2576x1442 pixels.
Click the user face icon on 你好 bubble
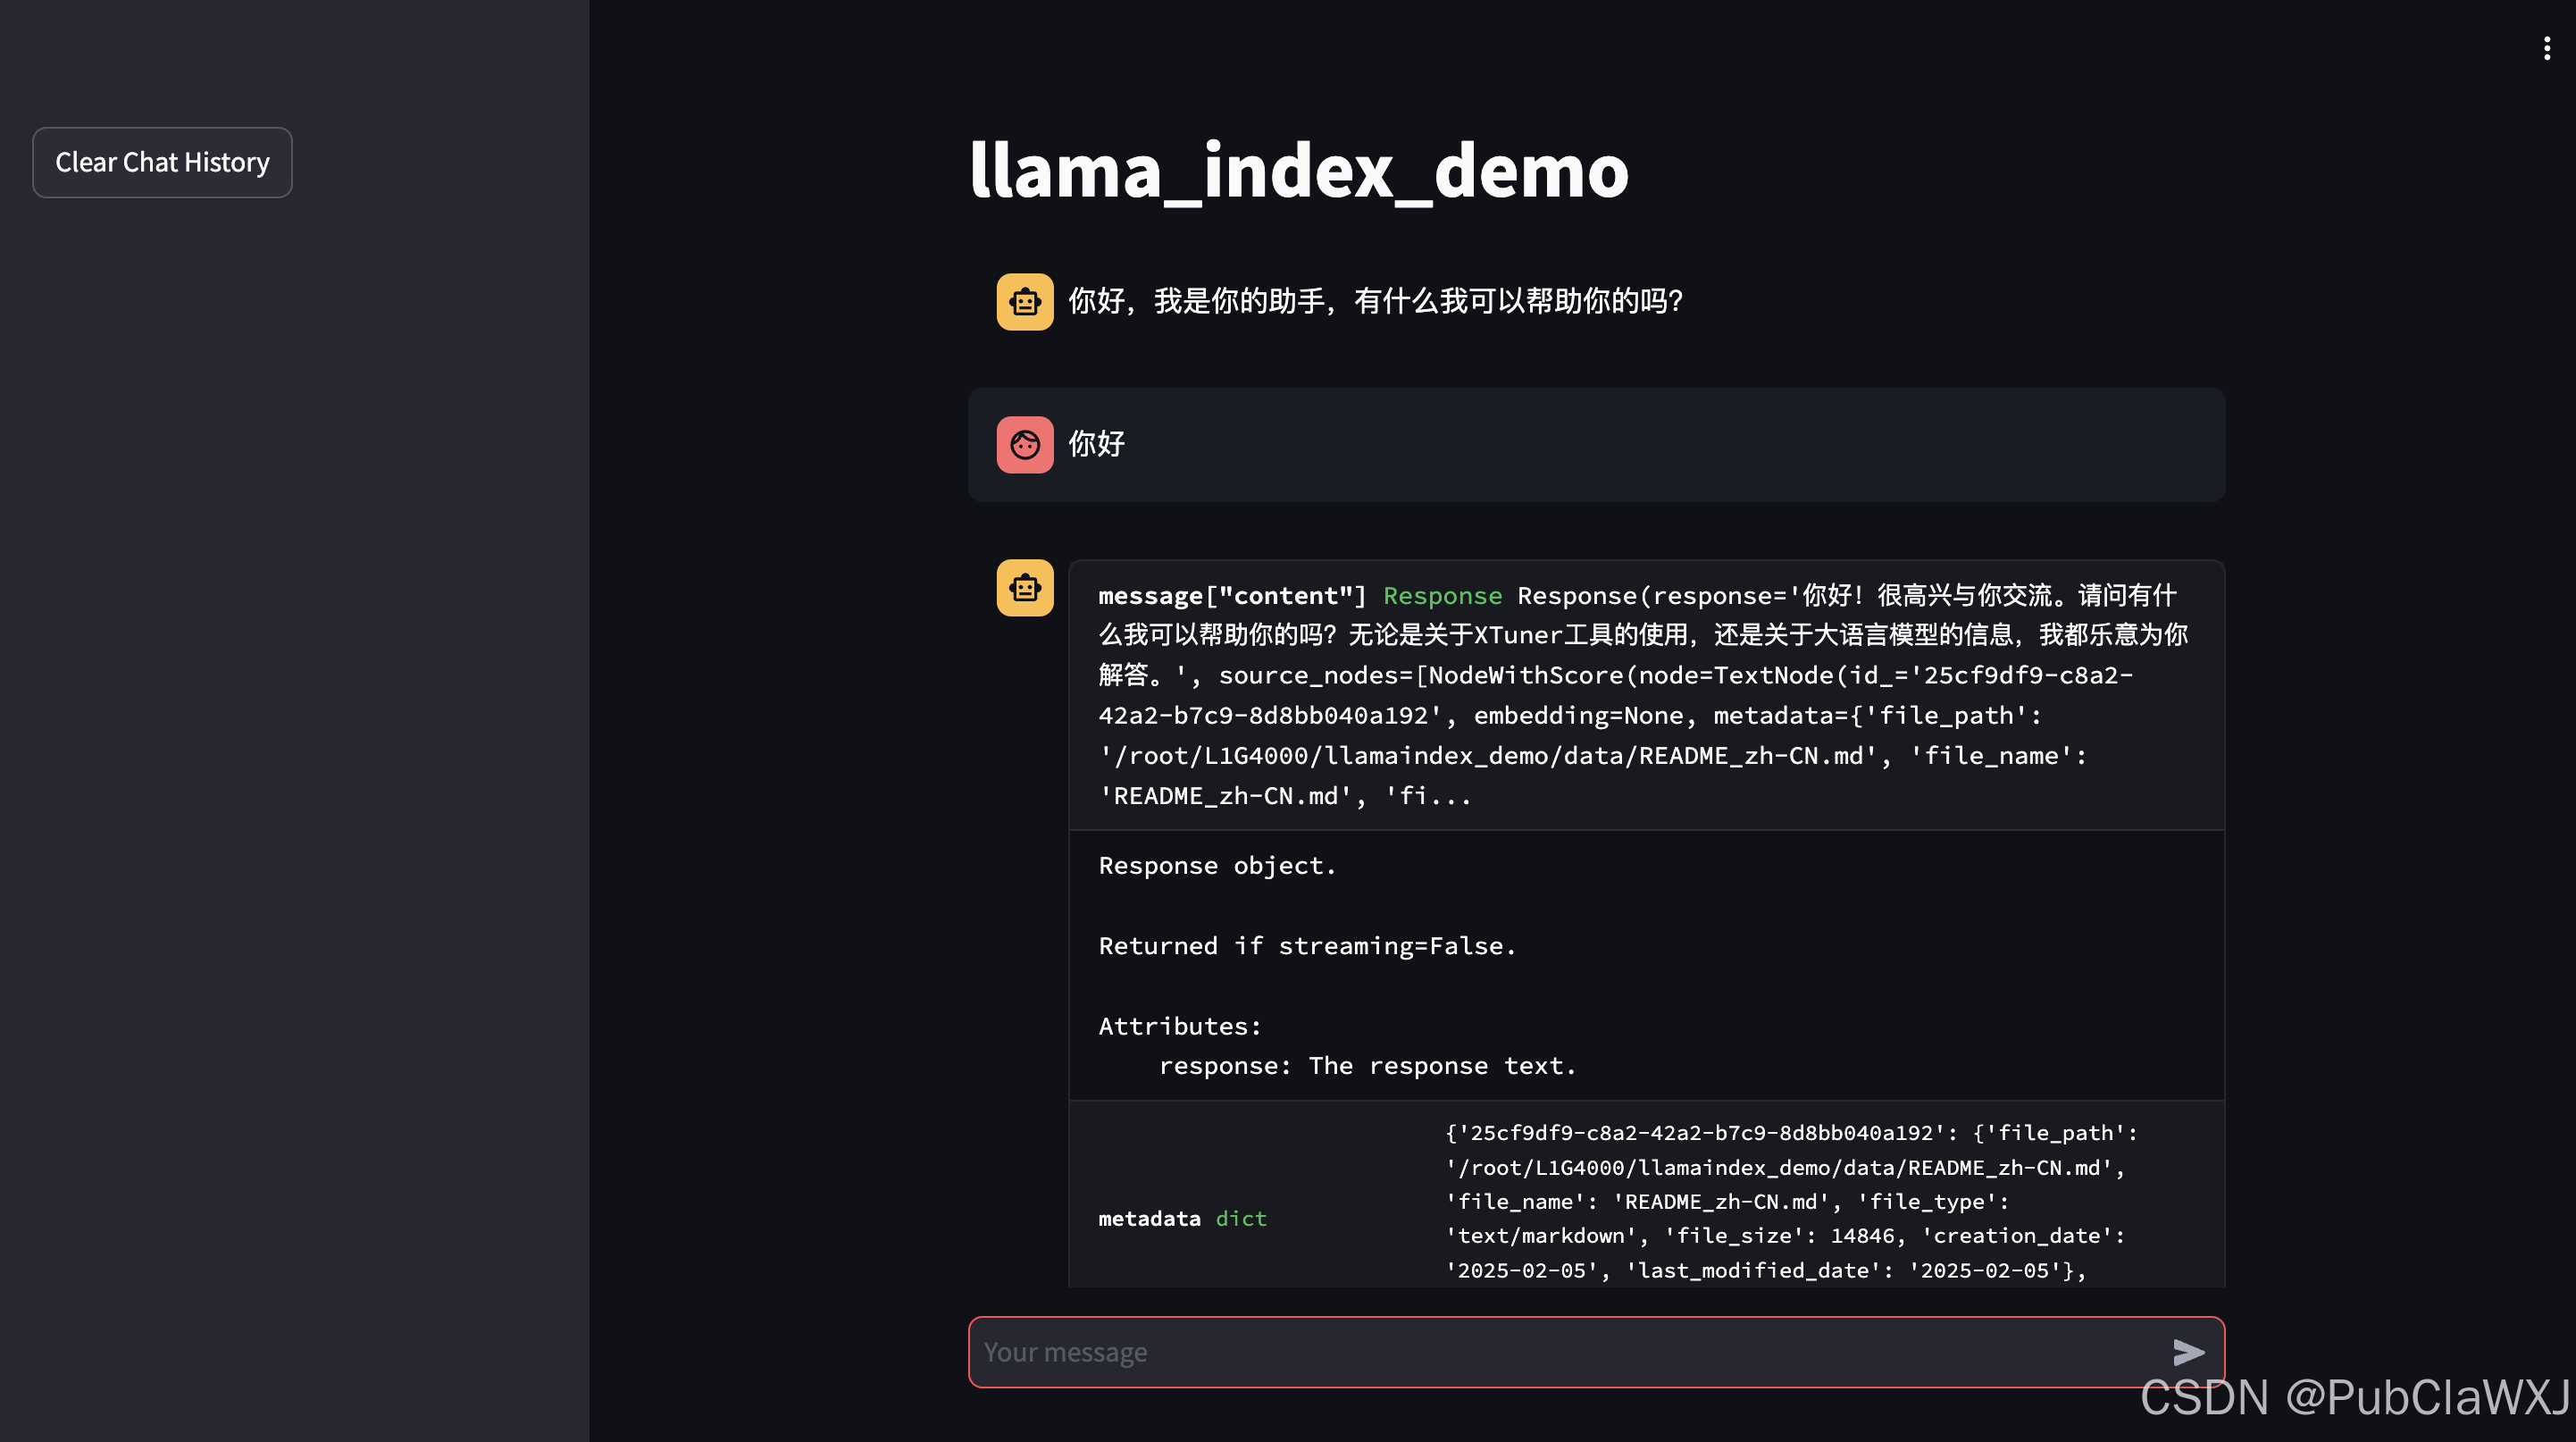(x=1024, y=444)
